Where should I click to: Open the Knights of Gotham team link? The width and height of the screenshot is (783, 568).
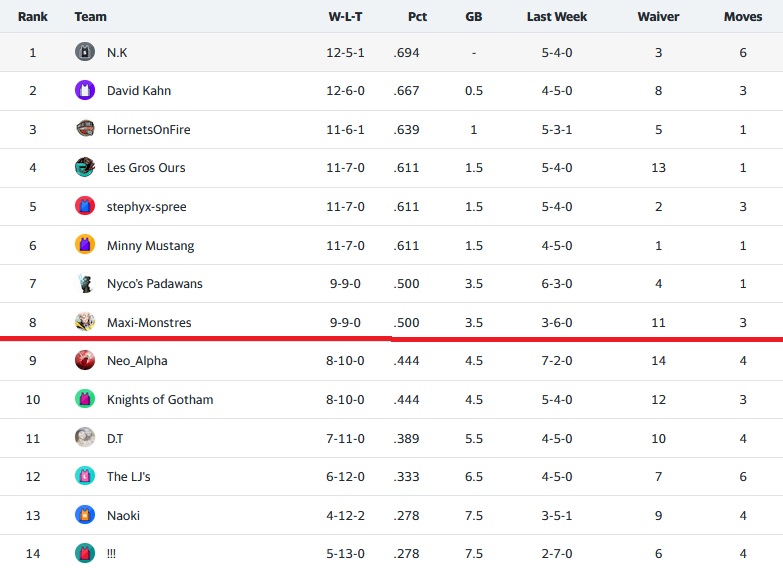click(x=160, y=400)
